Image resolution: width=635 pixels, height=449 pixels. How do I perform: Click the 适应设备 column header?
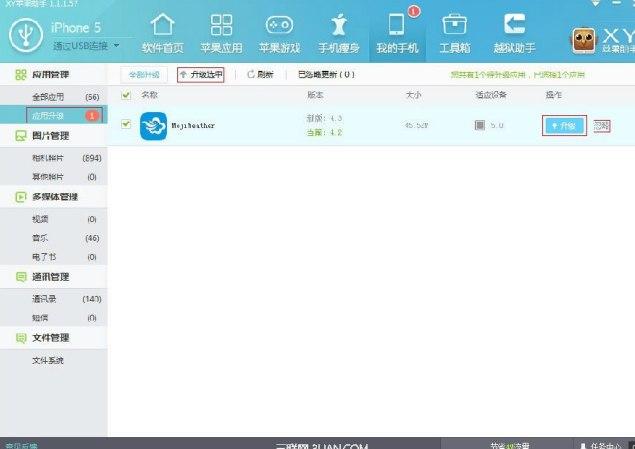pos(491,95)
